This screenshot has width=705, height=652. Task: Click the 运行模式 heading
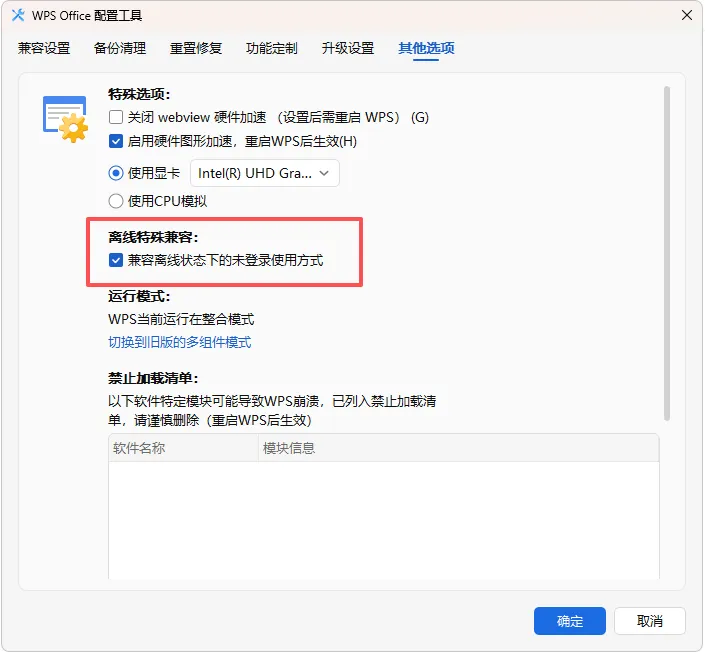tap(139, 296)
